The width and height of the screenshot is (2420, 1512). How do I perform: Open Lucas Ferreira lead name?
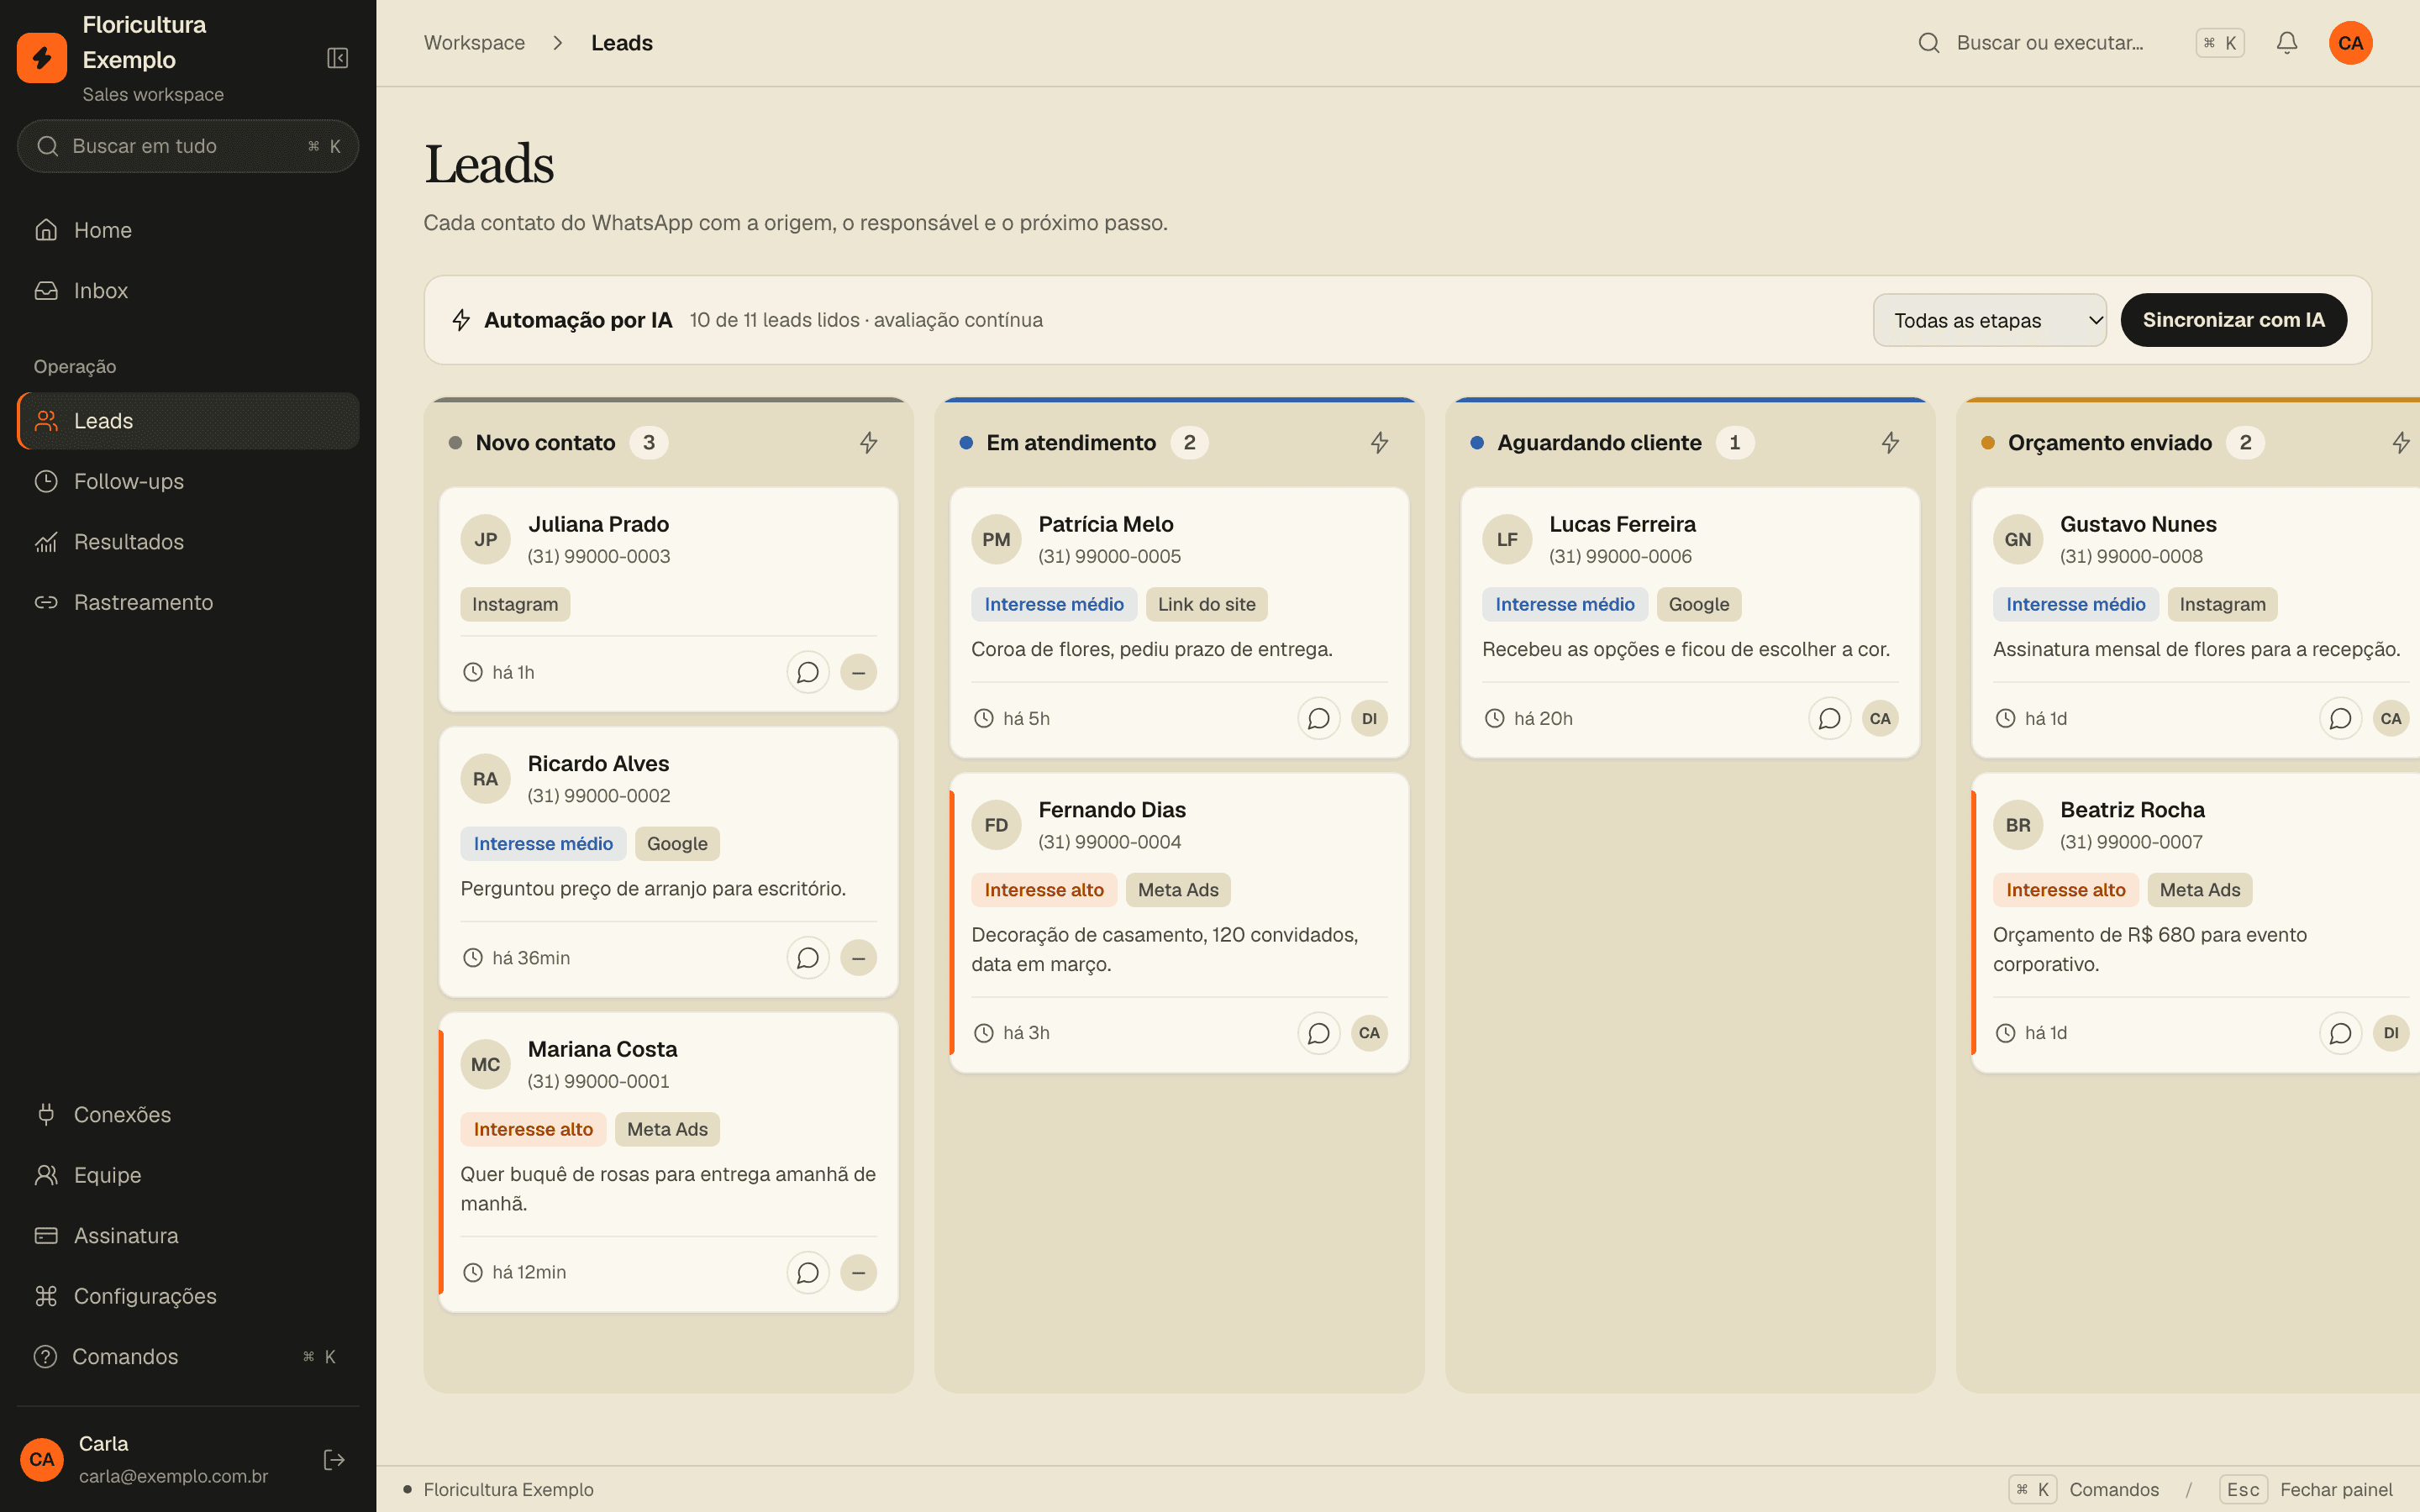click(x=1622, y=524)
